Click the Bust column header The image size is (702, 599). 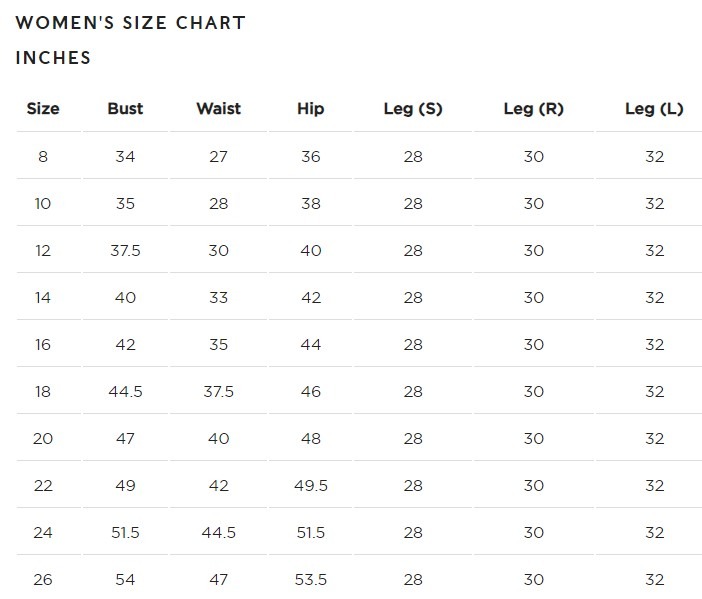(x=125, y=109)
